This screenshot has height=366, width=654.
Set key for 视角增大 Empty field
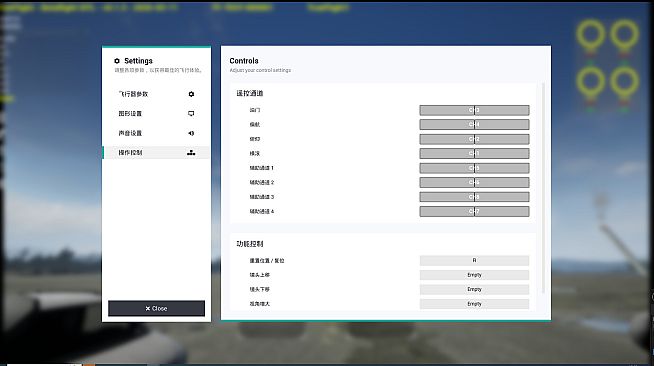pos(474,304)
